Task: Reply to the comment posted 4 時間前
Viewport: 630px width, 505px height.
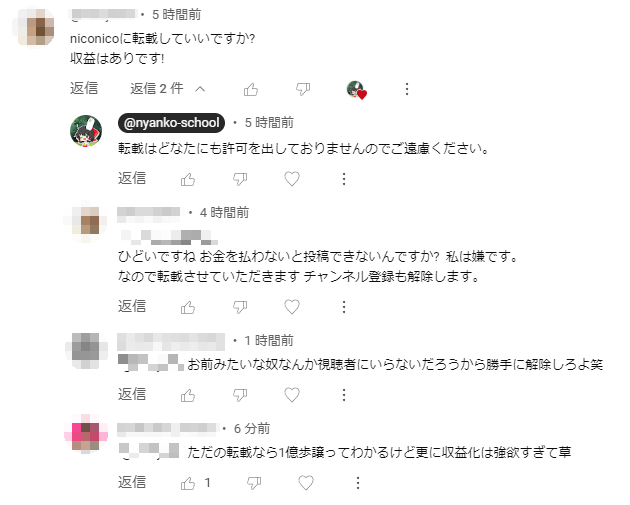Action: (x=132, y=307)
